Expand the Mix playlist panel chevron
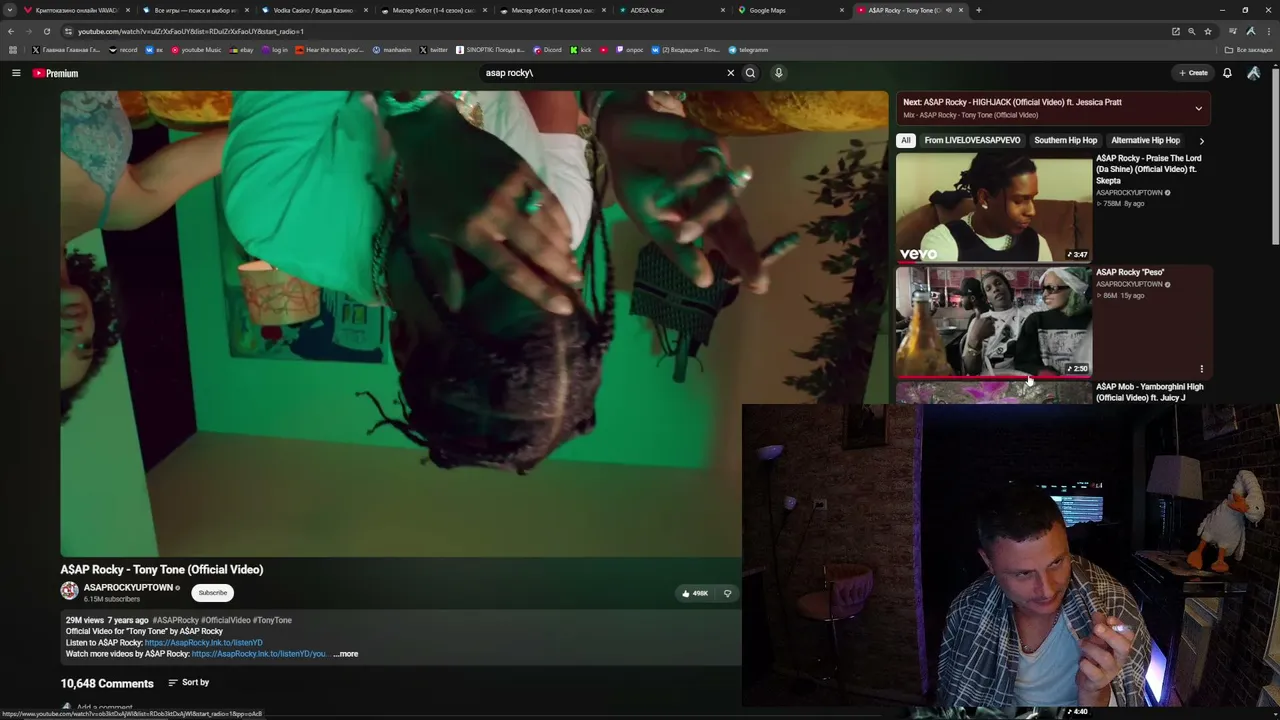Viewport: 1280px width, 720px height. pos(1198,108)
